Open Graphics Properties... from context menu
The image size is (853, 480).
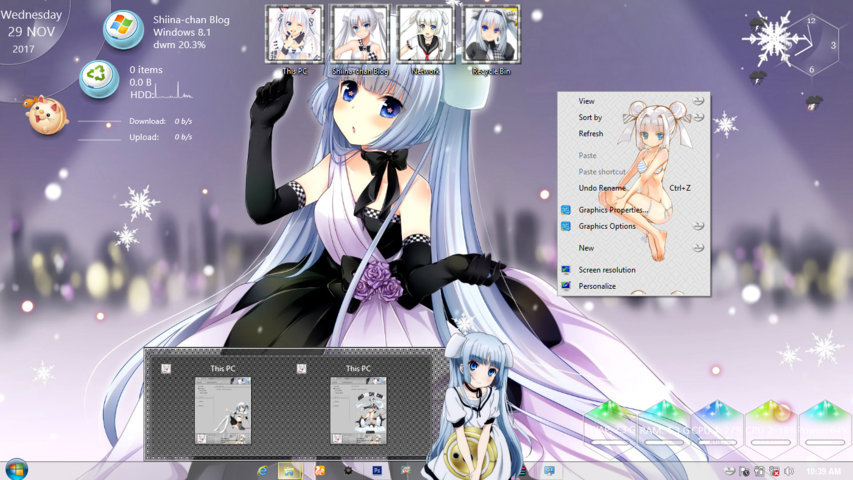pos(614,210)
